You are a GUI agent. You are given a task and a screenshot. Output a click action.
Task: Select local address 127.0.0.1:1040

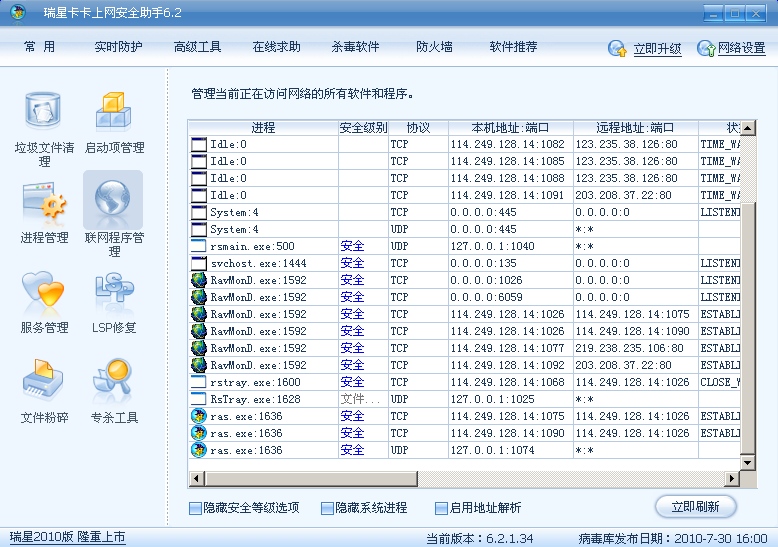(x=492, y=246)
